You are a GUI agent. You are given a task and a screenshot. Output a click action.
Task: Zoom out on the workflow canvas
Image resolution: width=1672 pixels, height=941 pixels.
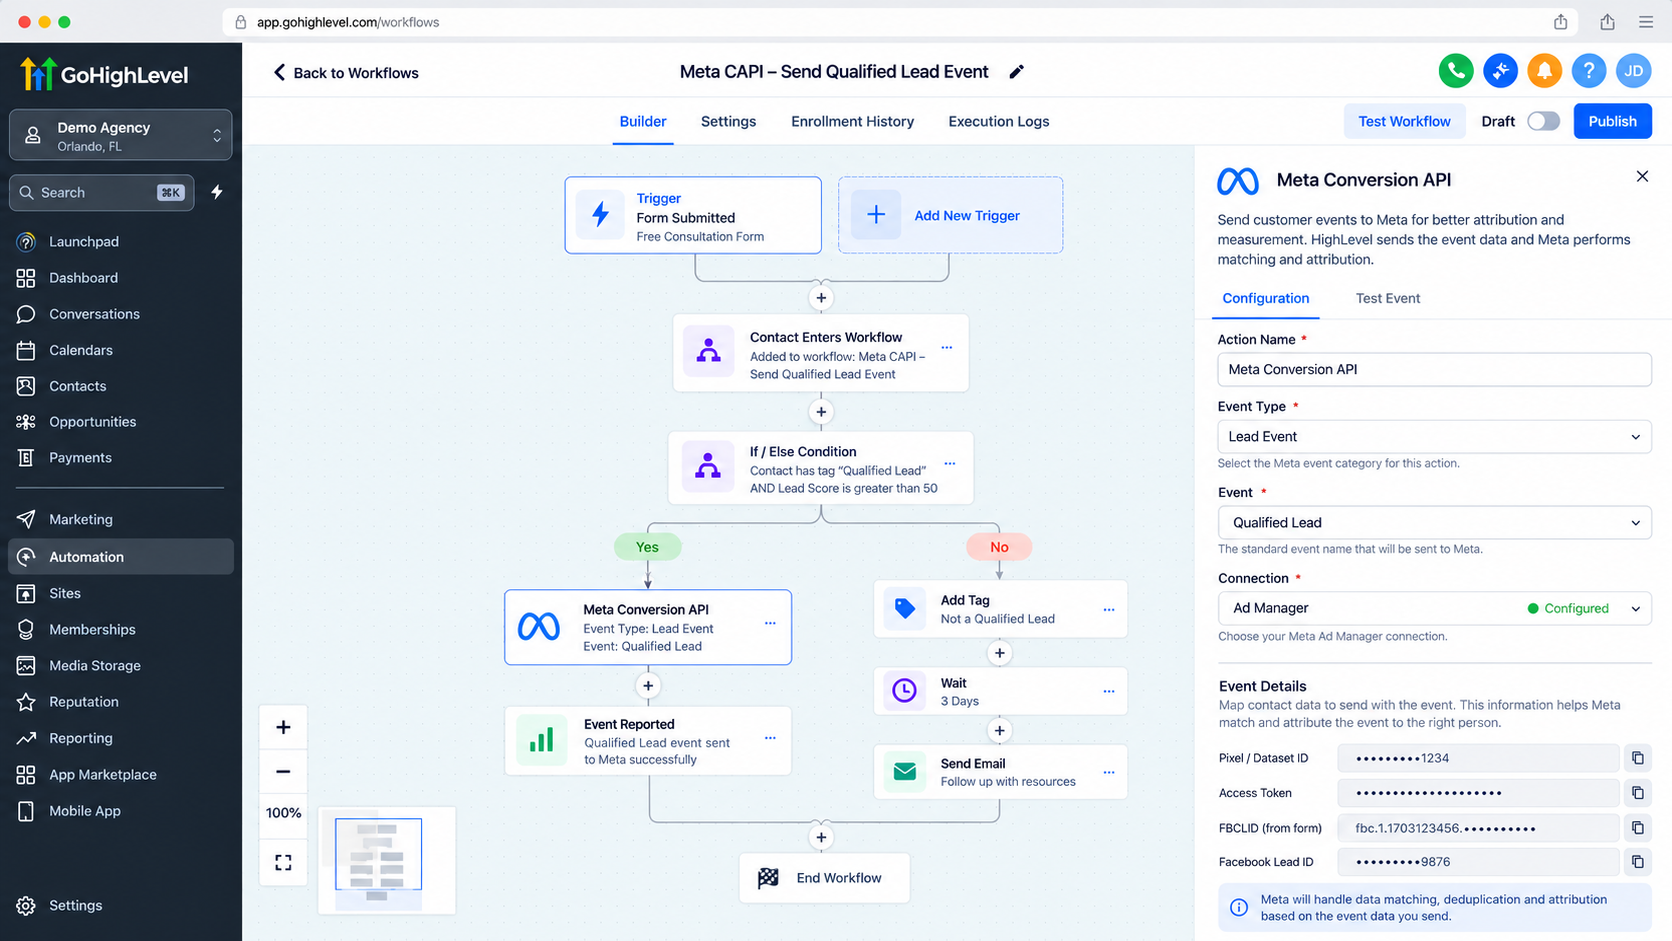point(283,771)
